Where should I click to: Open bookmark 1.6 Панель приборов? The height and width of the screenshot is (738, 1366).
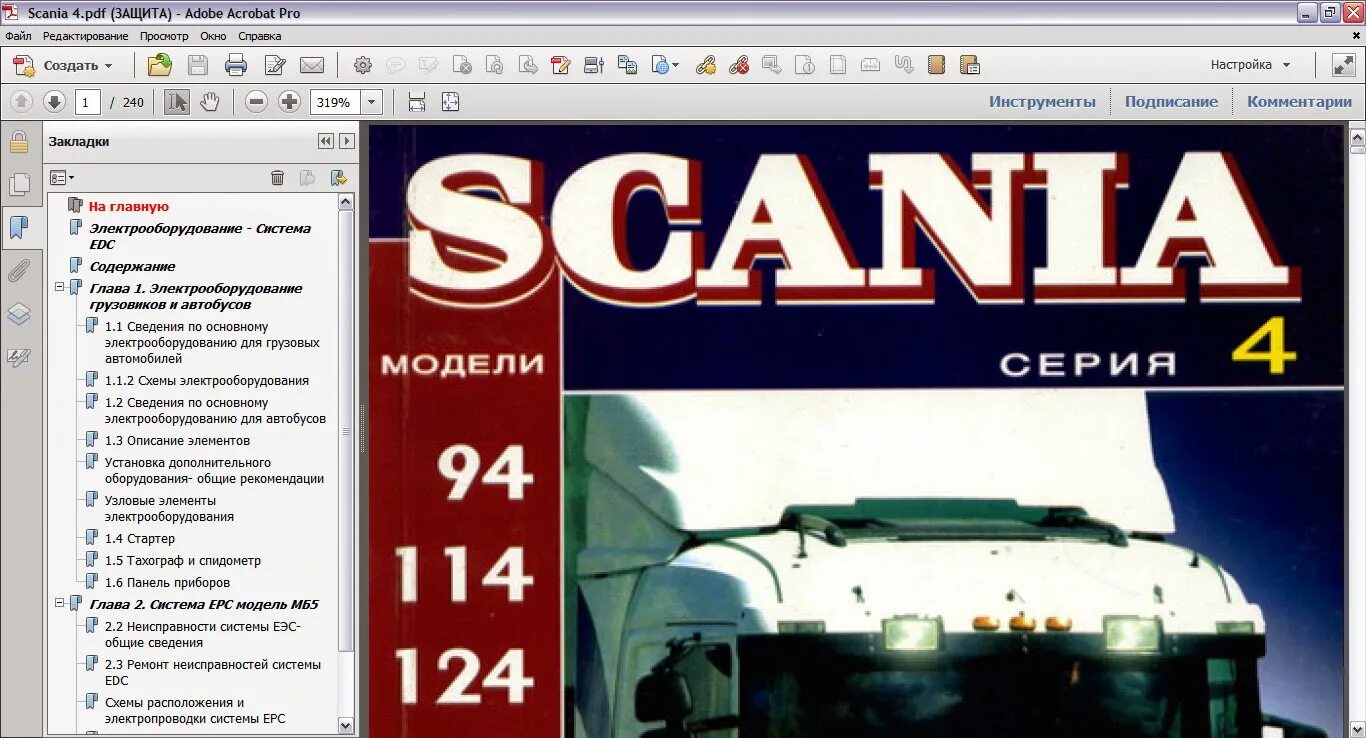(x=167, y=583)
